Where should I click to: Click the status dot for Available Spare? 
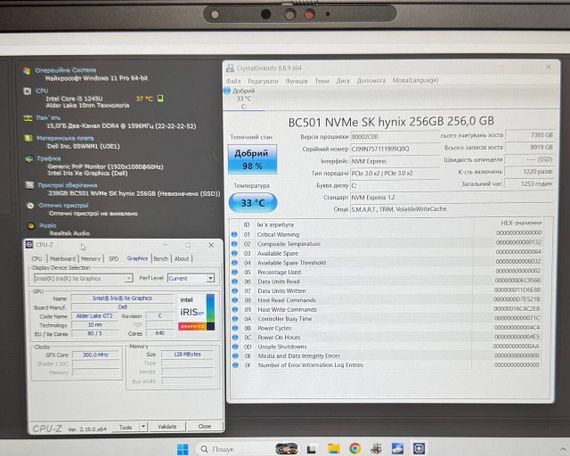pos(234,253)
